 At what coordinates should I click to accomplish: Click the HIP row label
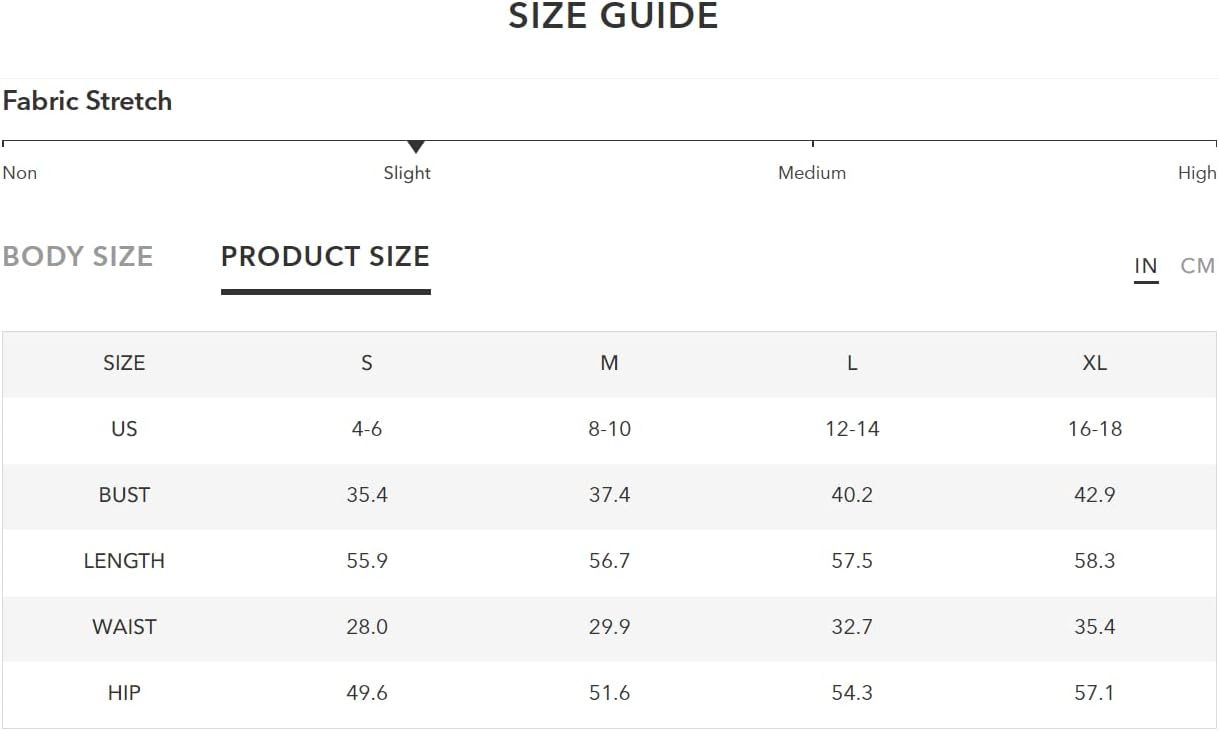click(x=124, y=693)
